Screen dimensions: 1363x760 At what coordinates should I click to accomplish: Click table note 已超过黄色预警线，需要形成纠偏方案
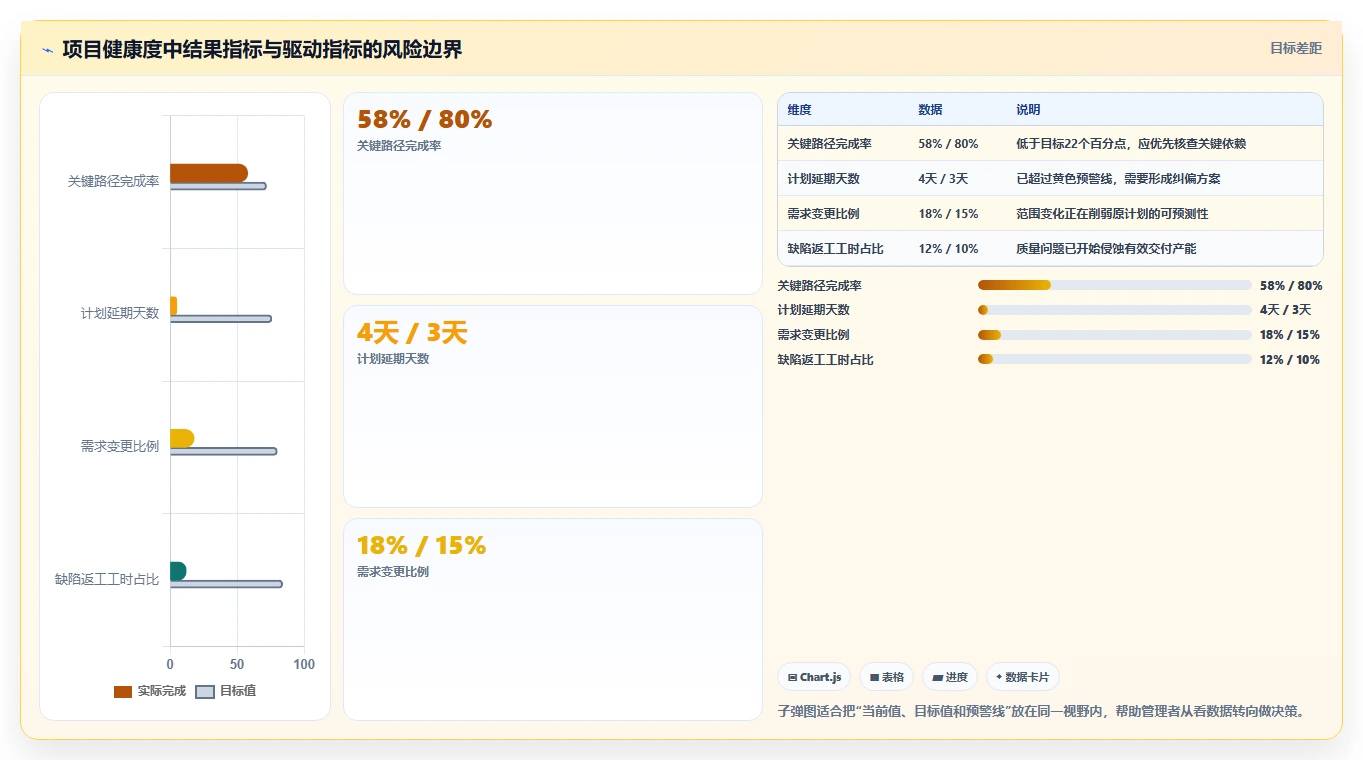coord(1118,179)
